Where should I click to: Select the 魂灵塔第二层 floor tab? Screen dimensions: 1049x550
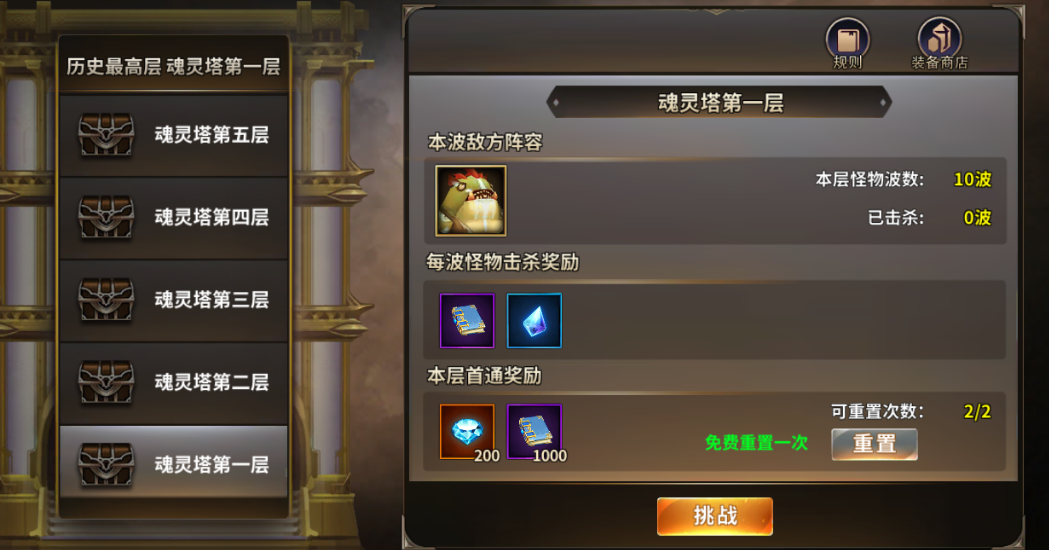[174, 382]
